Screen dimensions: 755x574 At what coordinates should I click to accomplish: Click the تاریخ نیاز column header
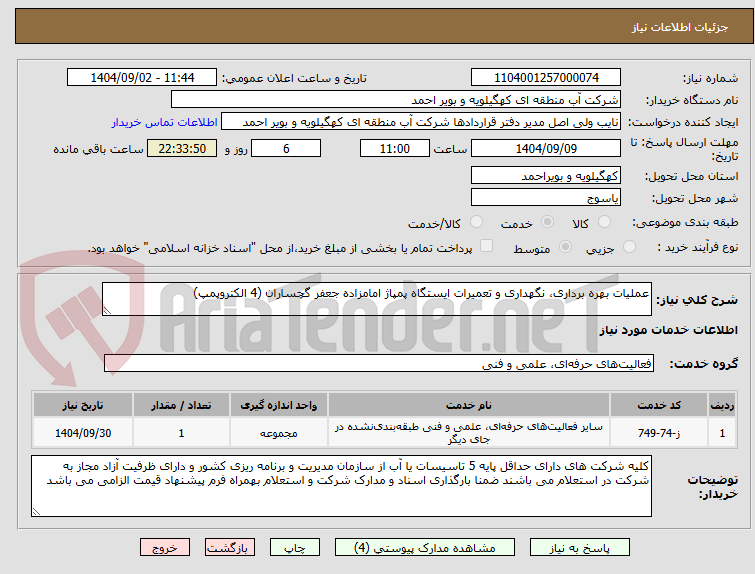(82, 405)
